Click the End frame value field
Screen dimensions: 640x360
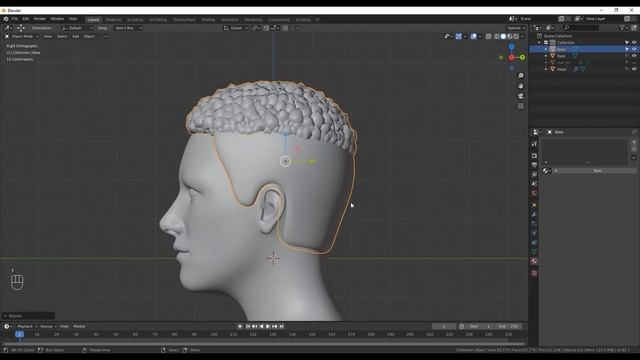pyautogui.click(x=509, y=327)
